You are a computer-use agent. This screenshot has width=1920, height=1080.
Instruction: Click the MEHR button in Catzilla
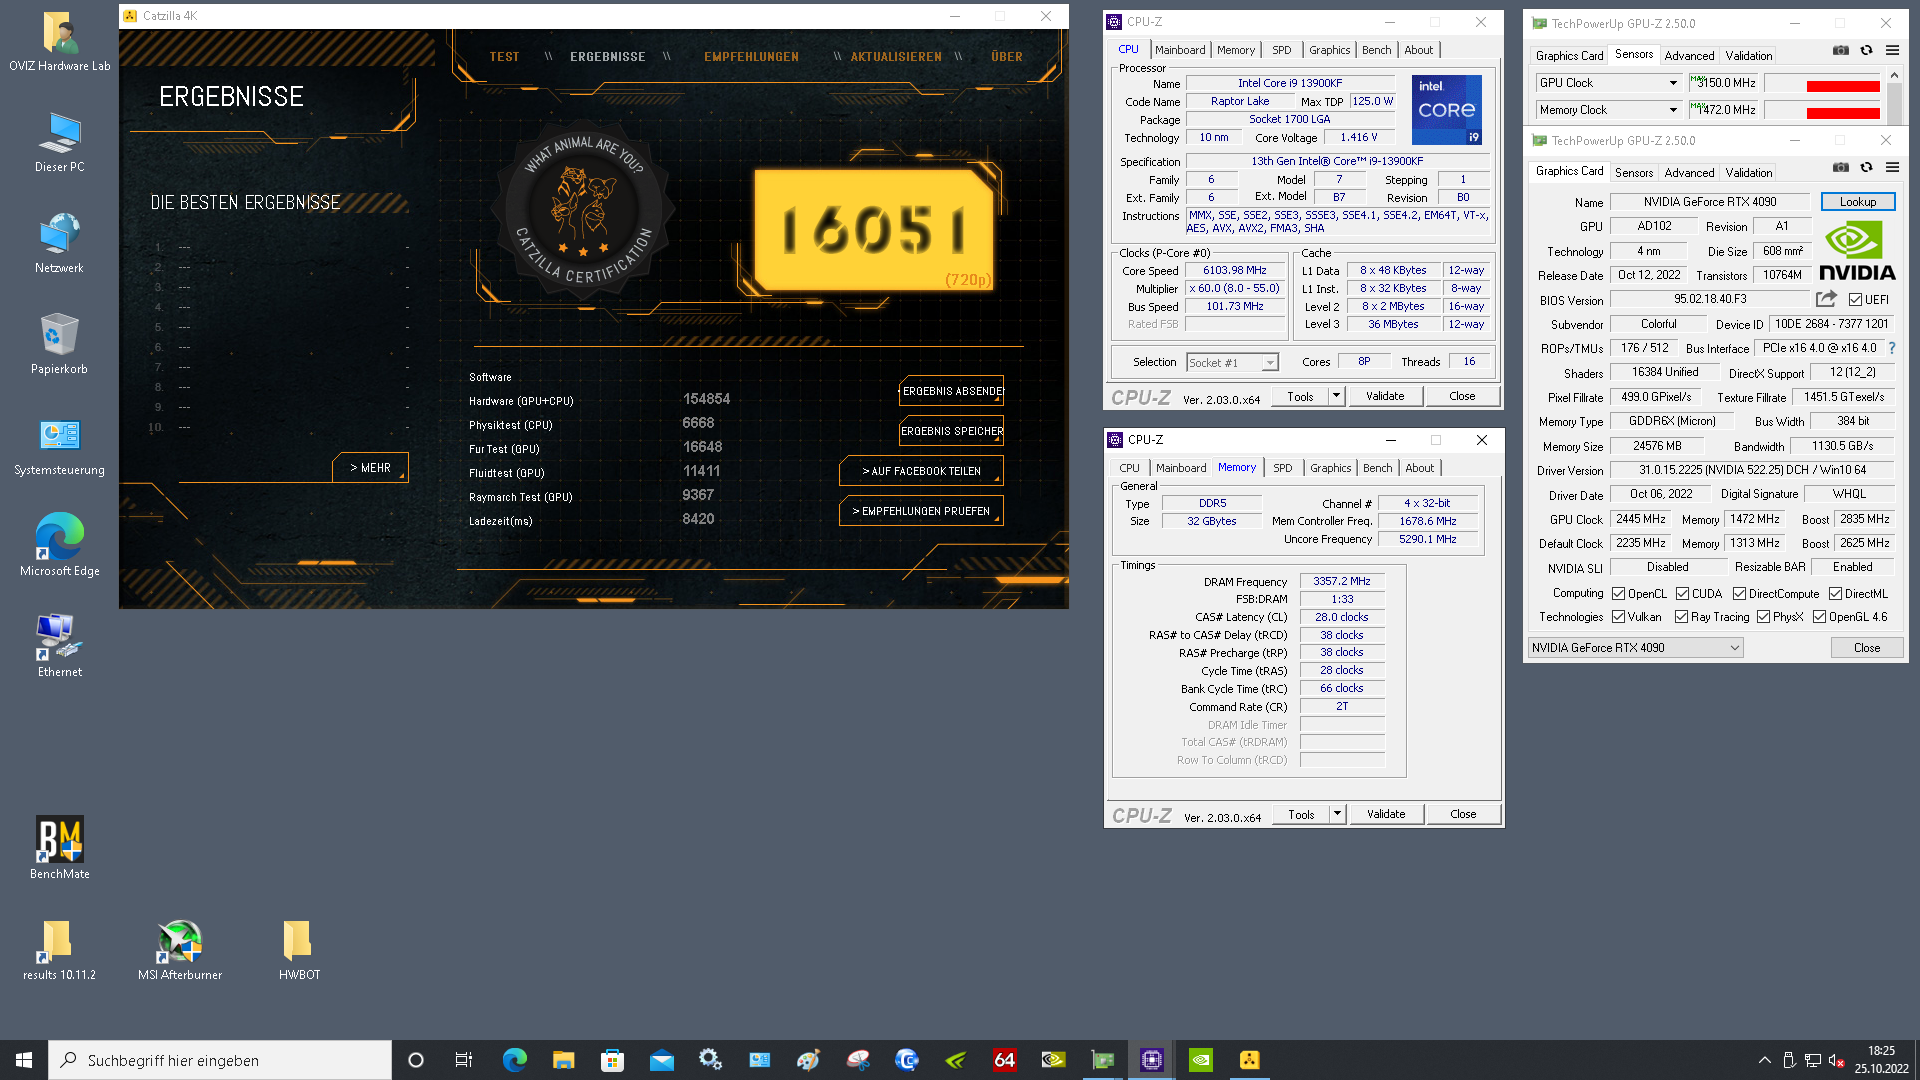tap(370, 467)
